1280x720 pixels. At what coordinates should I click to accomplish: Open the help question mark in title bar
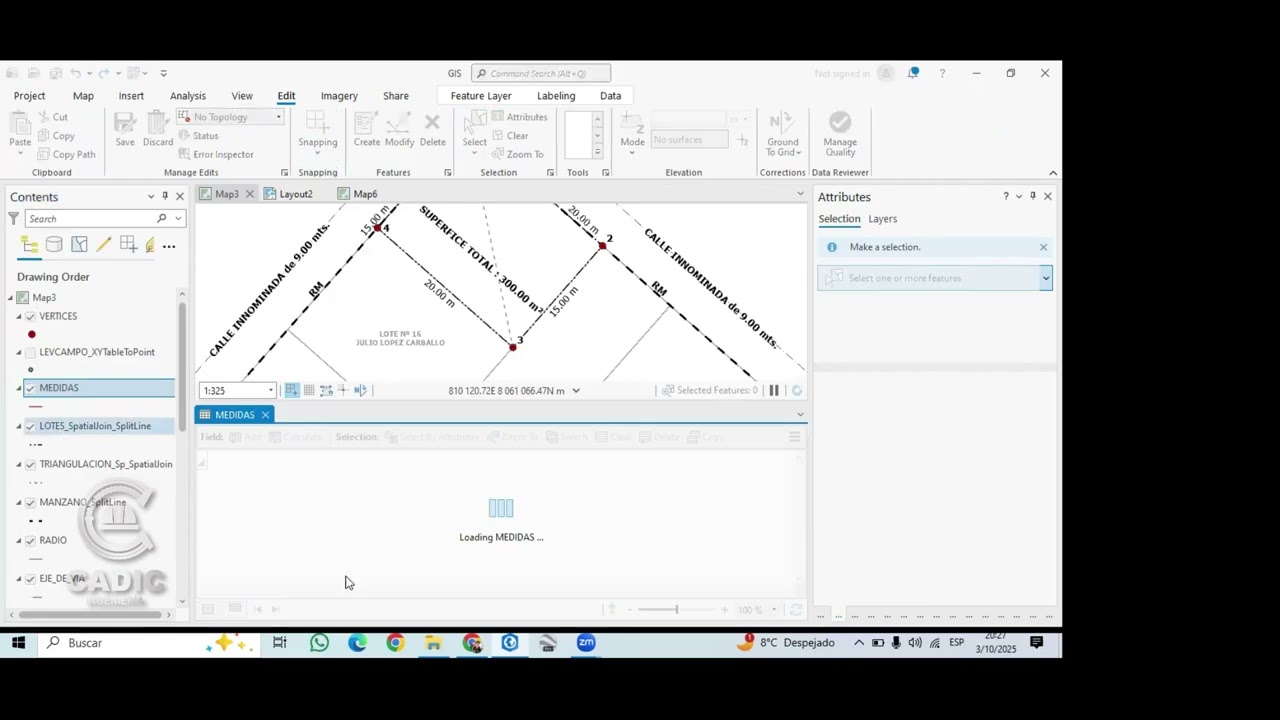point(942,73)
